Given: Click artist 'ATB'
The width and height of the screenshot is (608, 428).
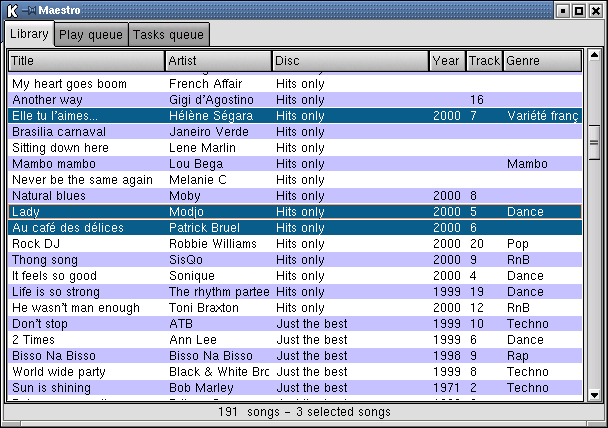Looking at the screenshot, I should (x=181, y=324).
